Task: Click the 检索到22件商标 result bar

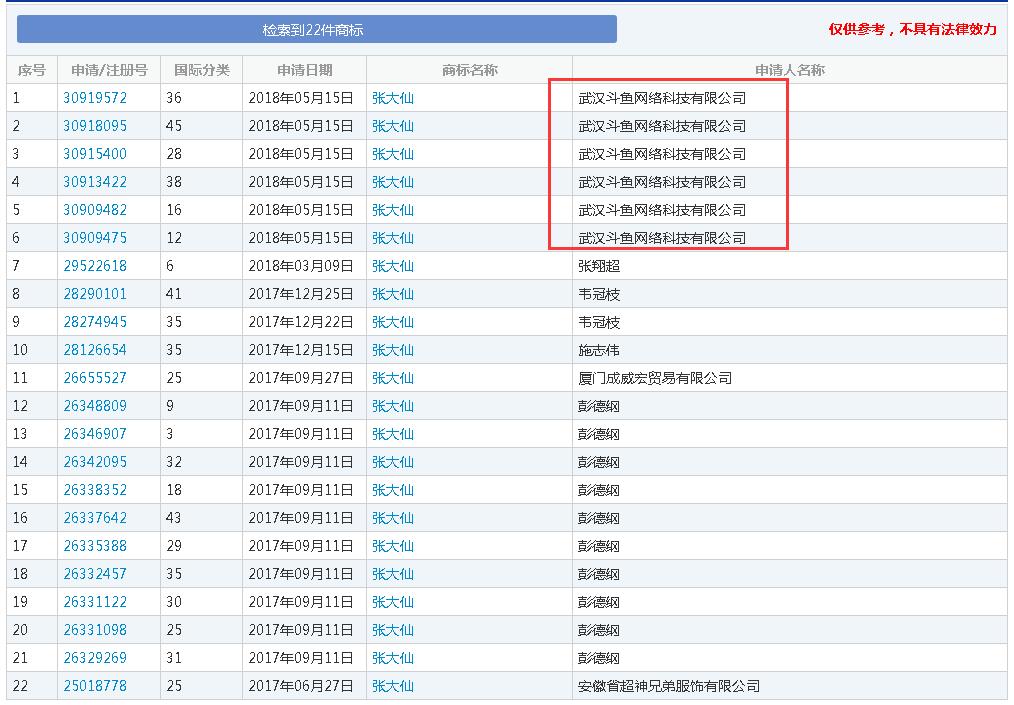Action: tap(317, 30)
